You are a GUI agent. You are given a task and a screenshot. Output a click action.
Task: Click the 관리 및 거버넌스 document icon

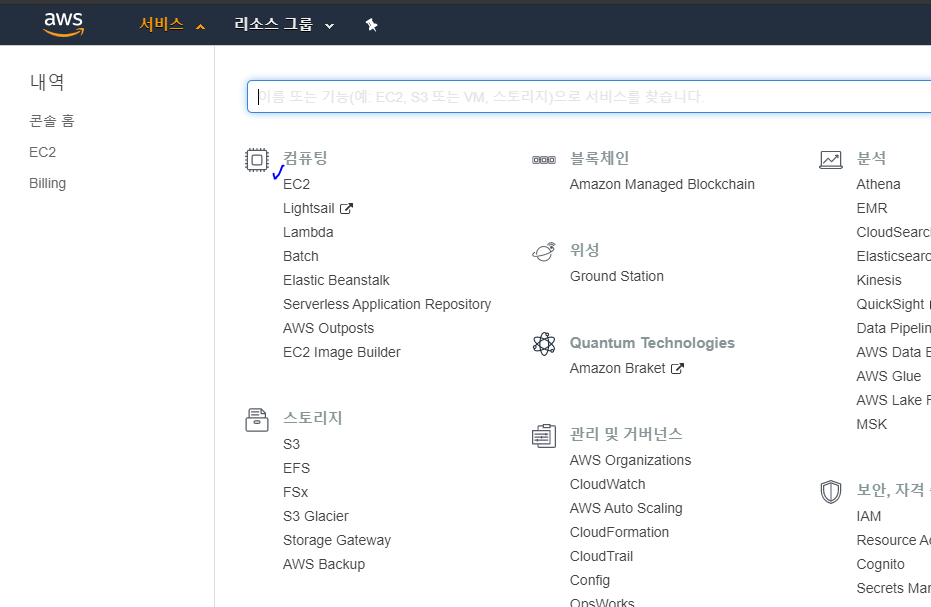(544, 435)
